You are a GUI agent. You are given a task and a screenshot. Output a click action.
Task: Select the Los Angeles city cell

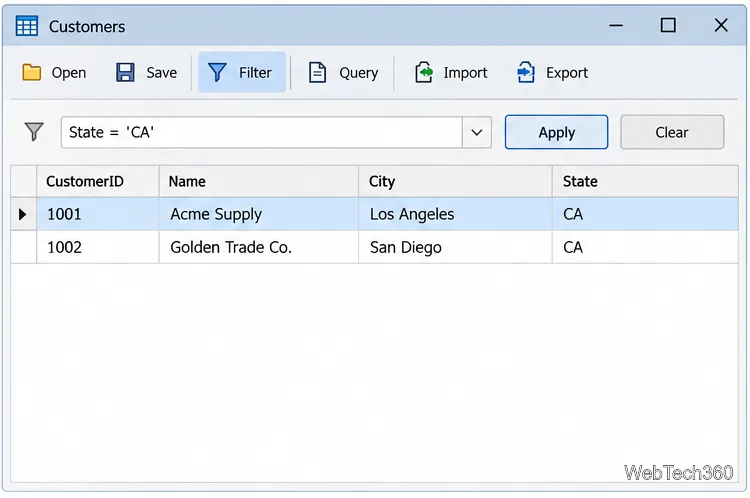pos(455,214)
